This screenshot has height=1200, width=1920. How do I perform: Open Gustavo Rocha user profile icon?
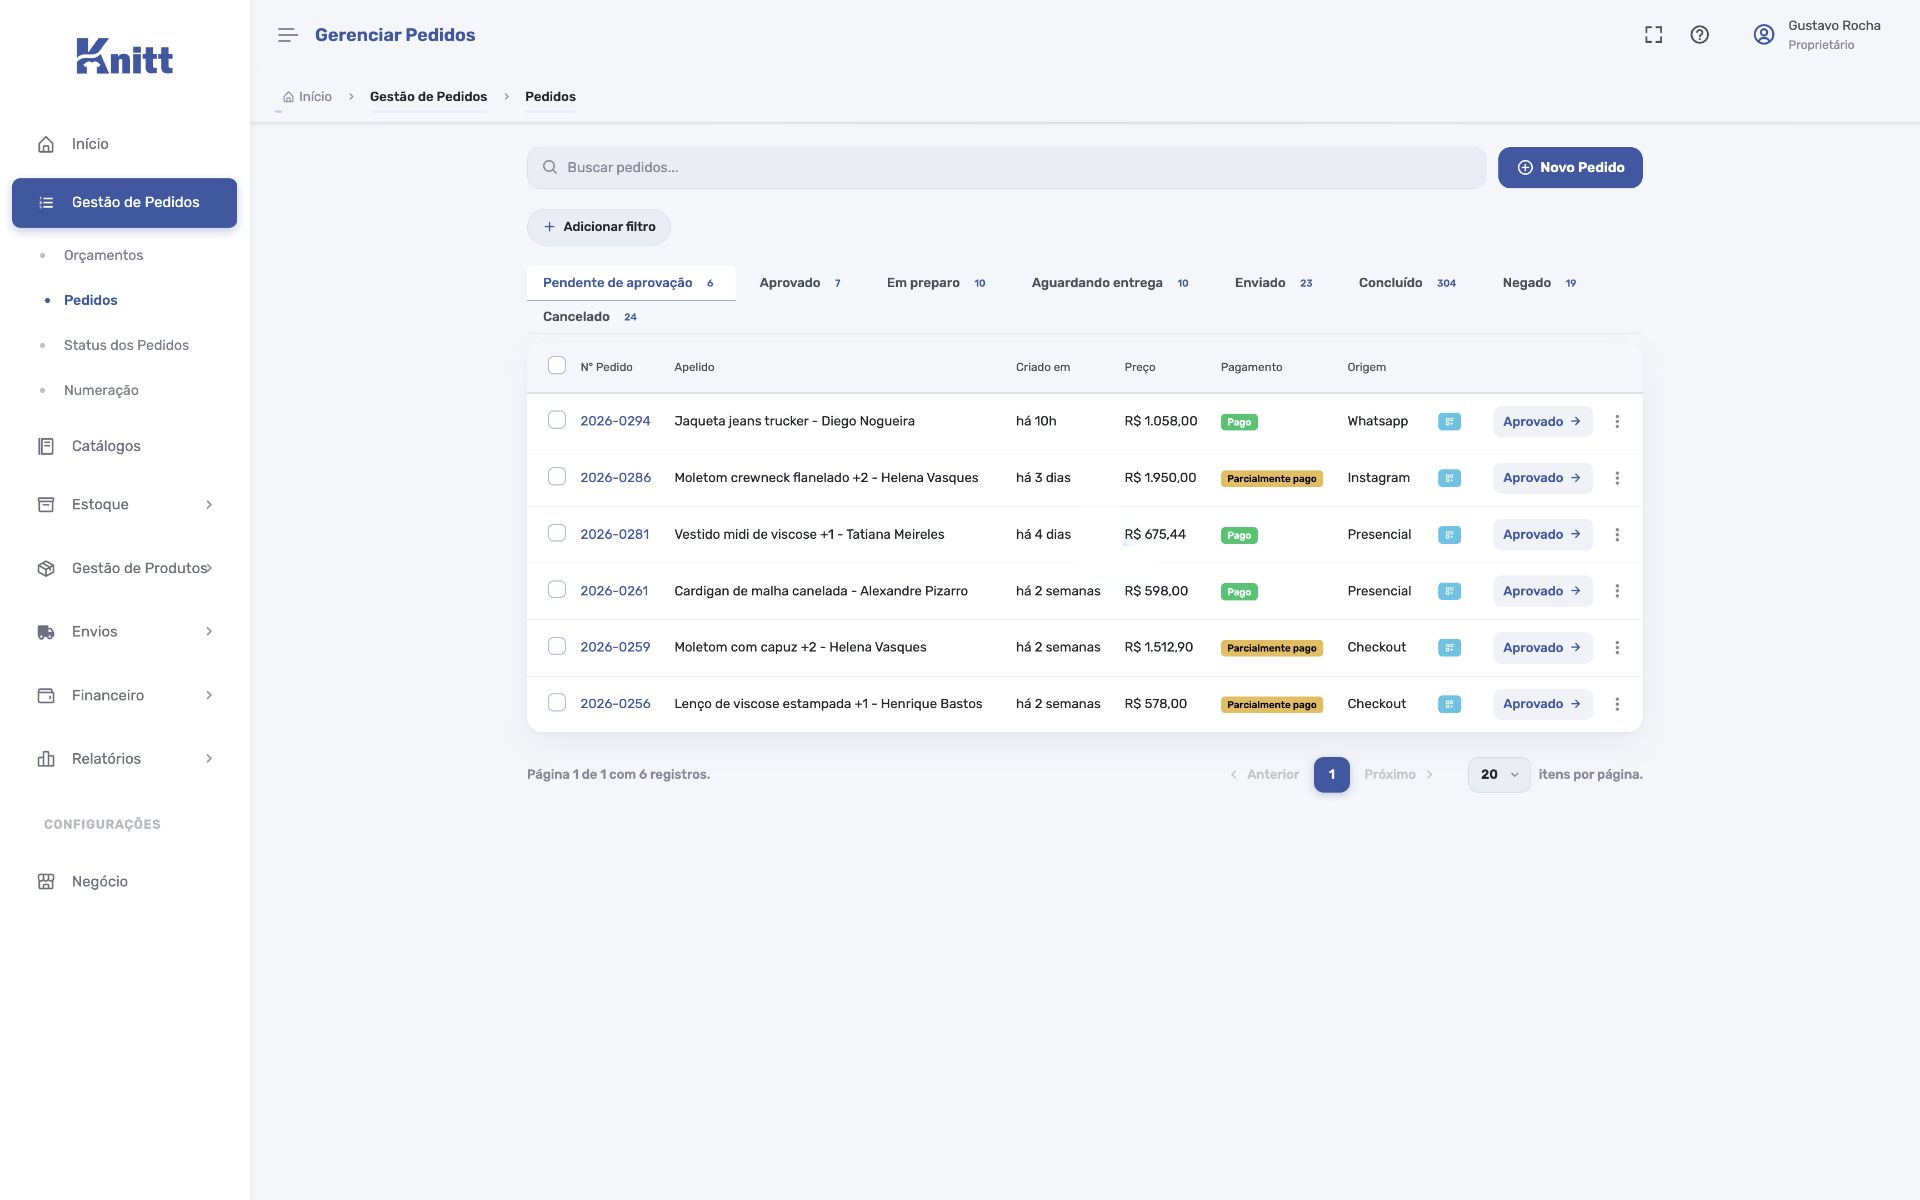point(1764,35)
